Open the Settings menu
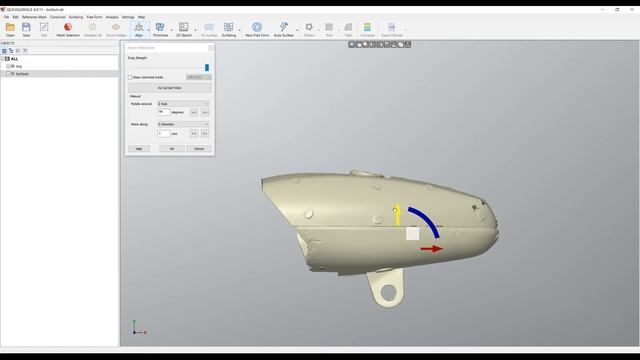This screenshot has width=640, height=360. tap(128, 17)
